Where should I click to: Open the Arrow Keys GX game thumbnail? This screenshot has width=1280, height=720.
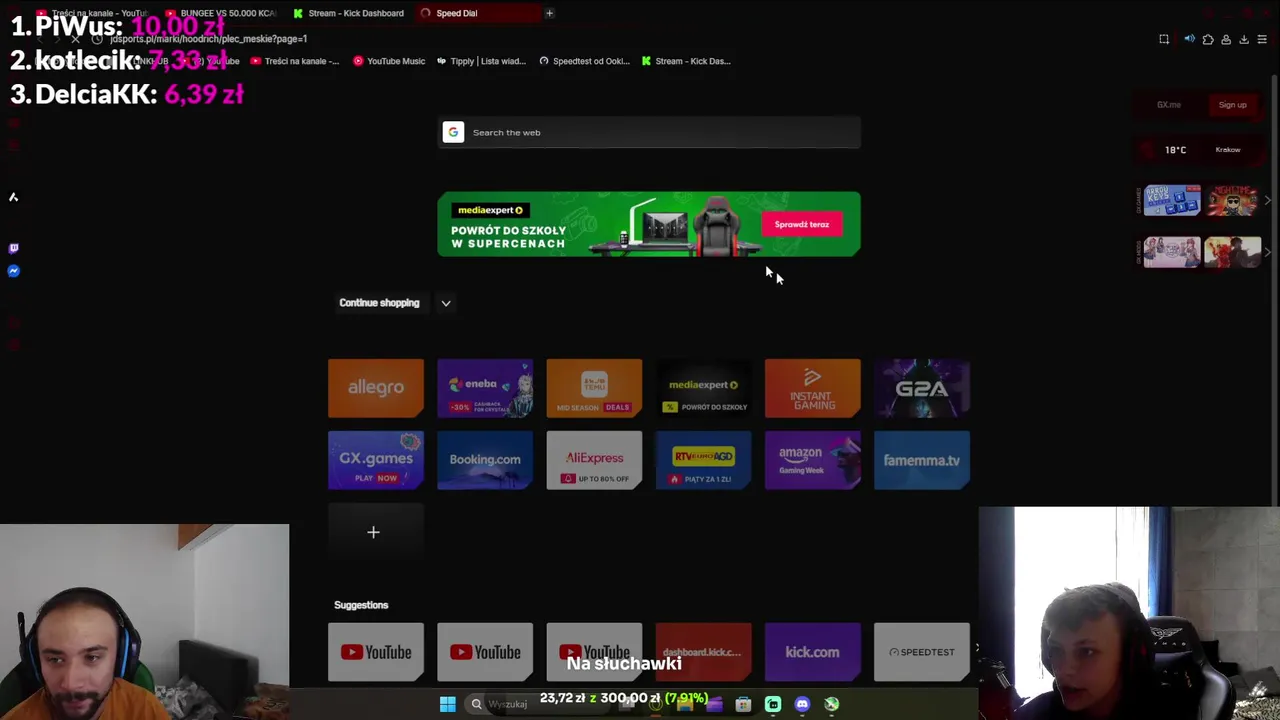pos(1172,201)
